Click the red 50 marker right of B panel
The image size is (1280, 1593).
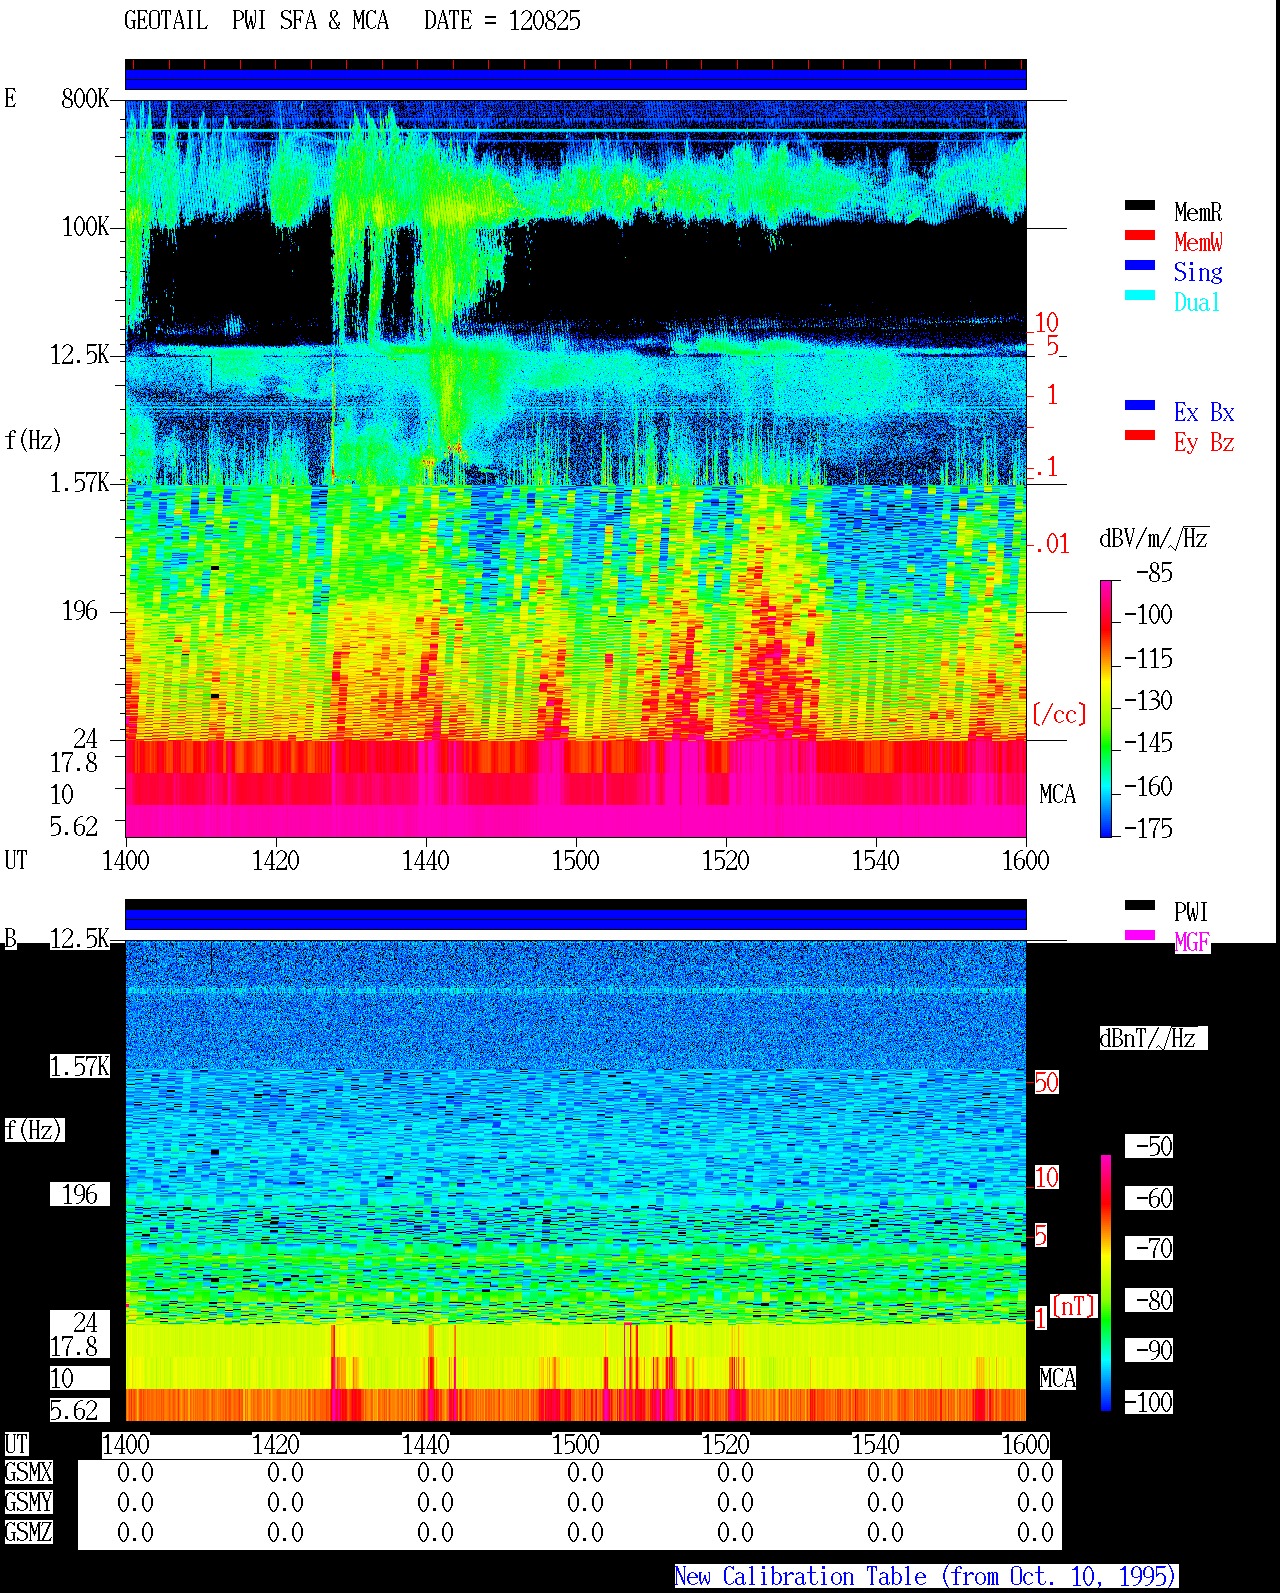point(1046,1083)
